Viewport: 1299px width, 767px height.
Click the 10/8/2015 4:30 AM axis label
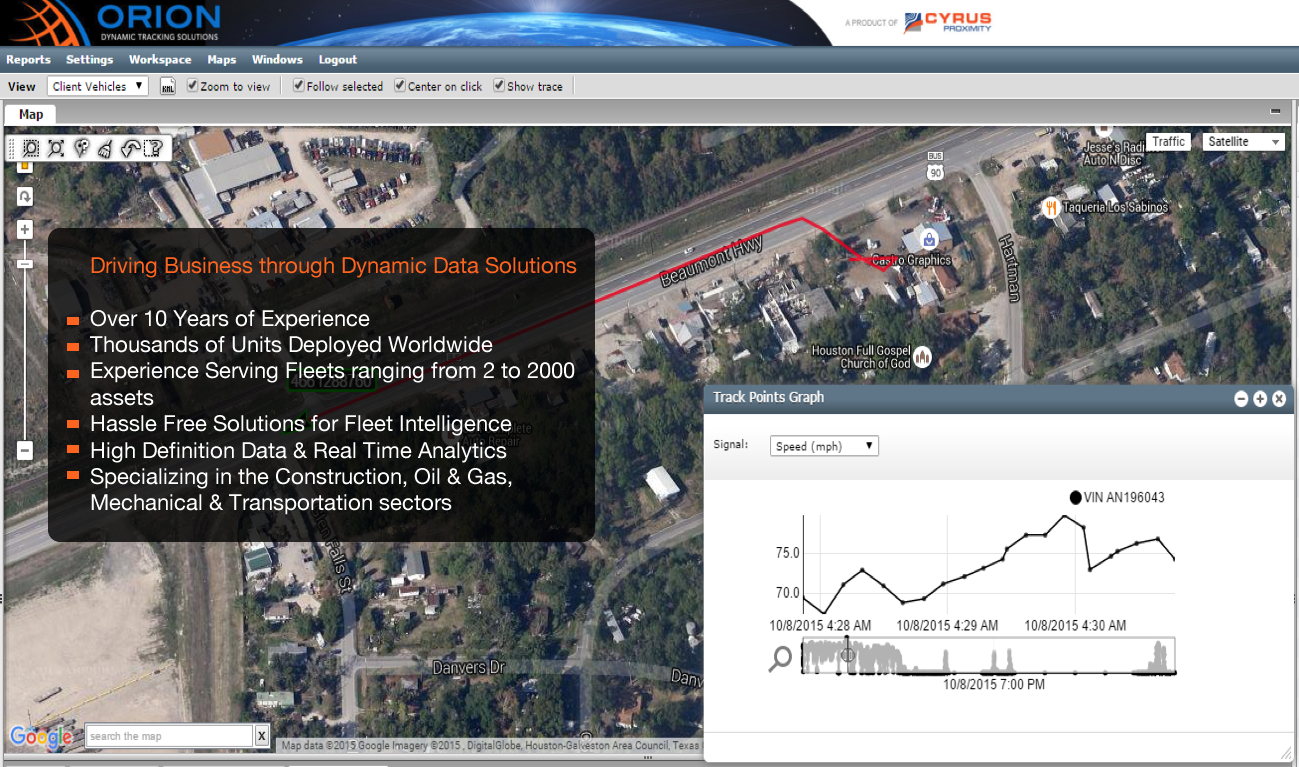[x=1075, y=626]
